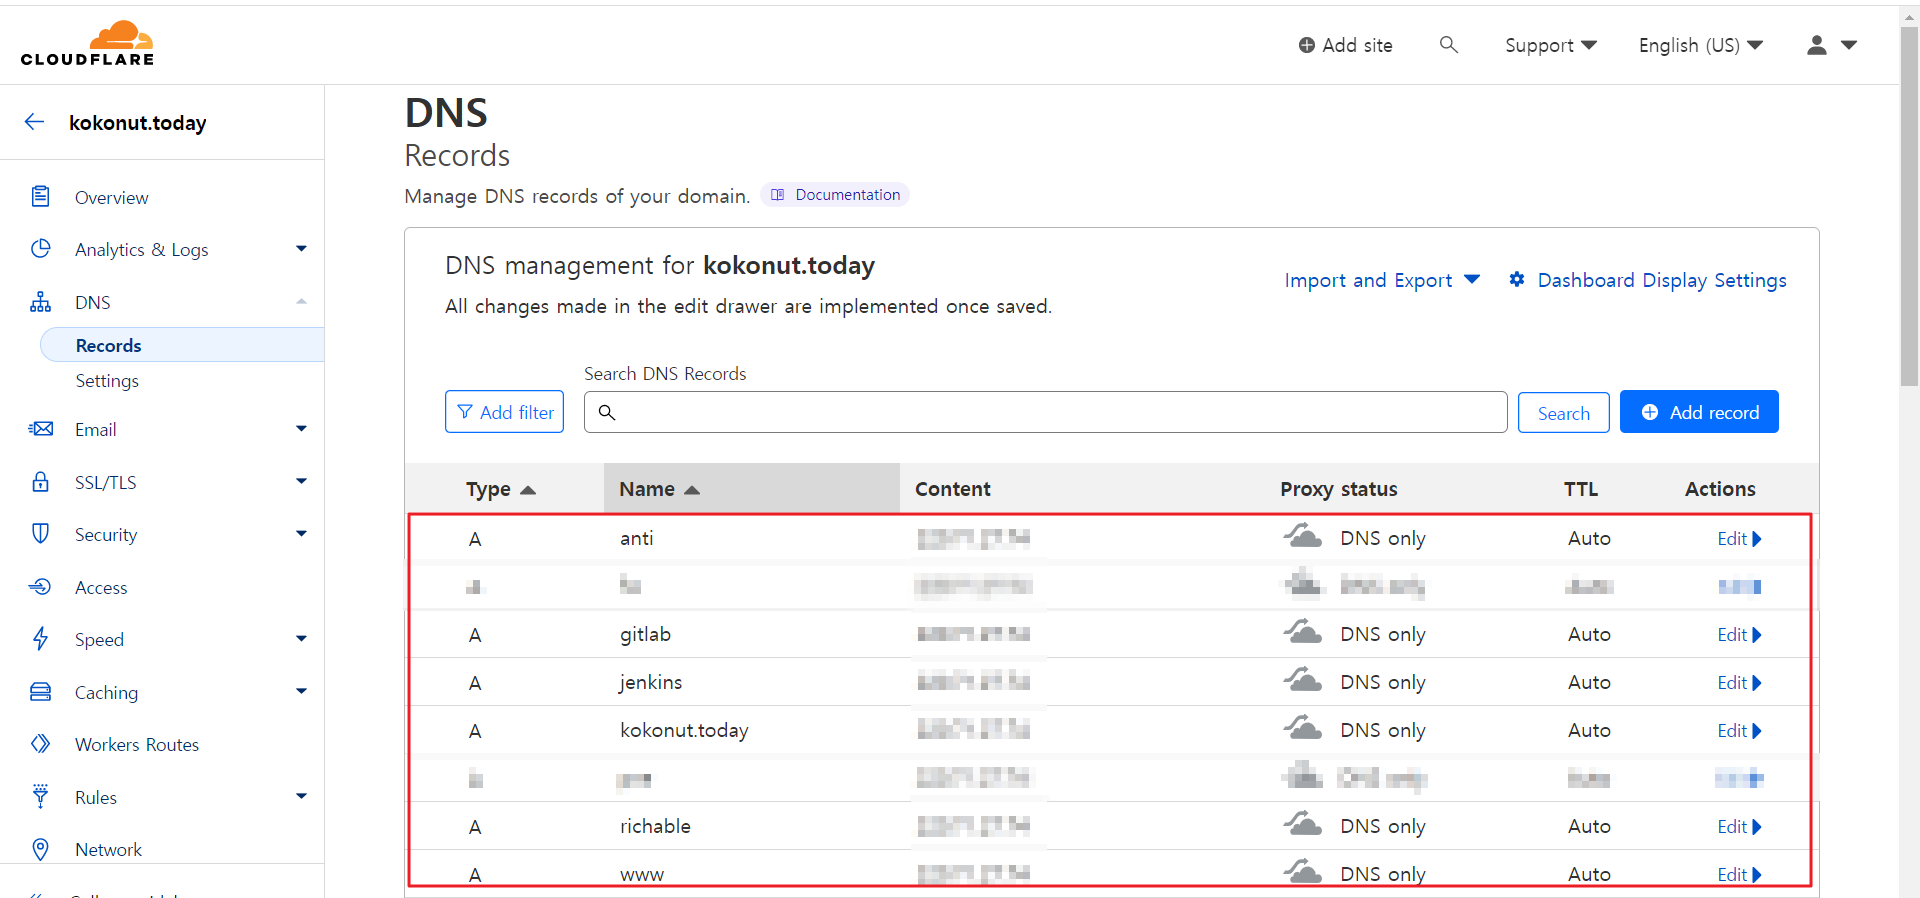Image resolution: width=1920 pixels, height=898 pixels.
Task: Open the Support dropdown
Action: (x=1551, y=45)
